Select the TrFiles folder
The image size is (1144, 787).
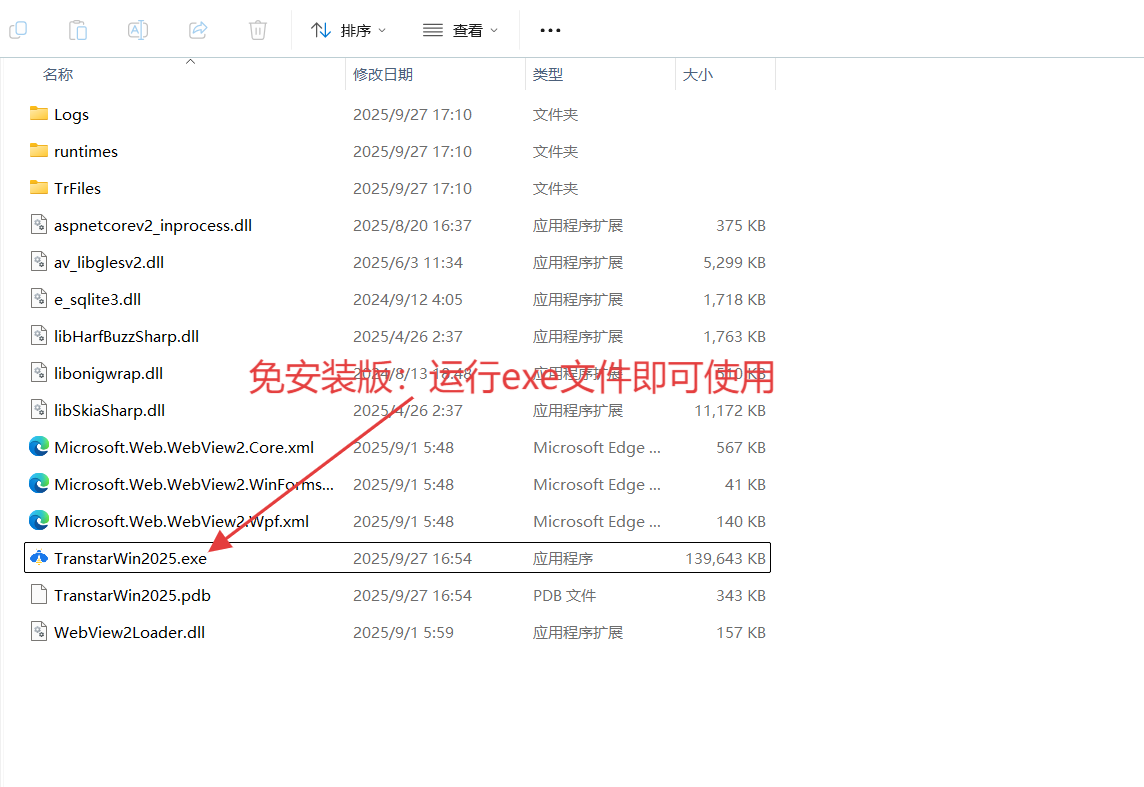coord(77,188)
